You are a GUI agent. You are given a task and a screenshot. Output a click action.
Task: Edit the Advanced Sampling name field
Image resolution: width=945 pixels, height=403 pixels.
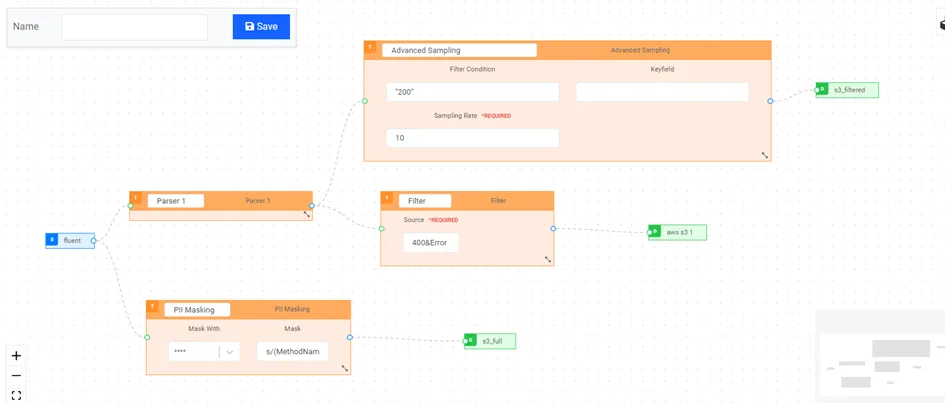(459, 50)
